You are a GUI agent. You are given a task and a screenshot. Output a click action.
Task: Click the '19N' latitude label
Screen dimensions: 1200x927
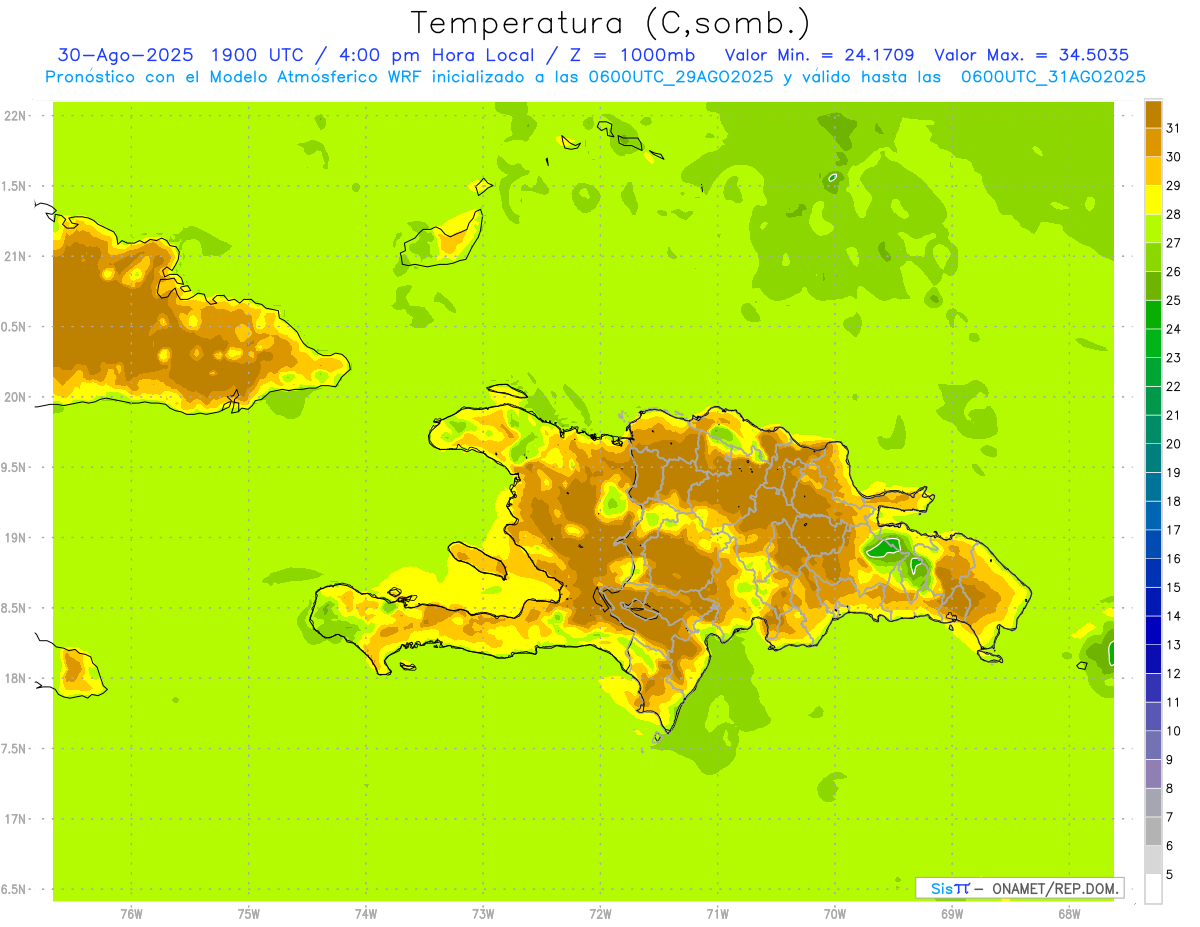pyautogui.click(x=16, y=538)
